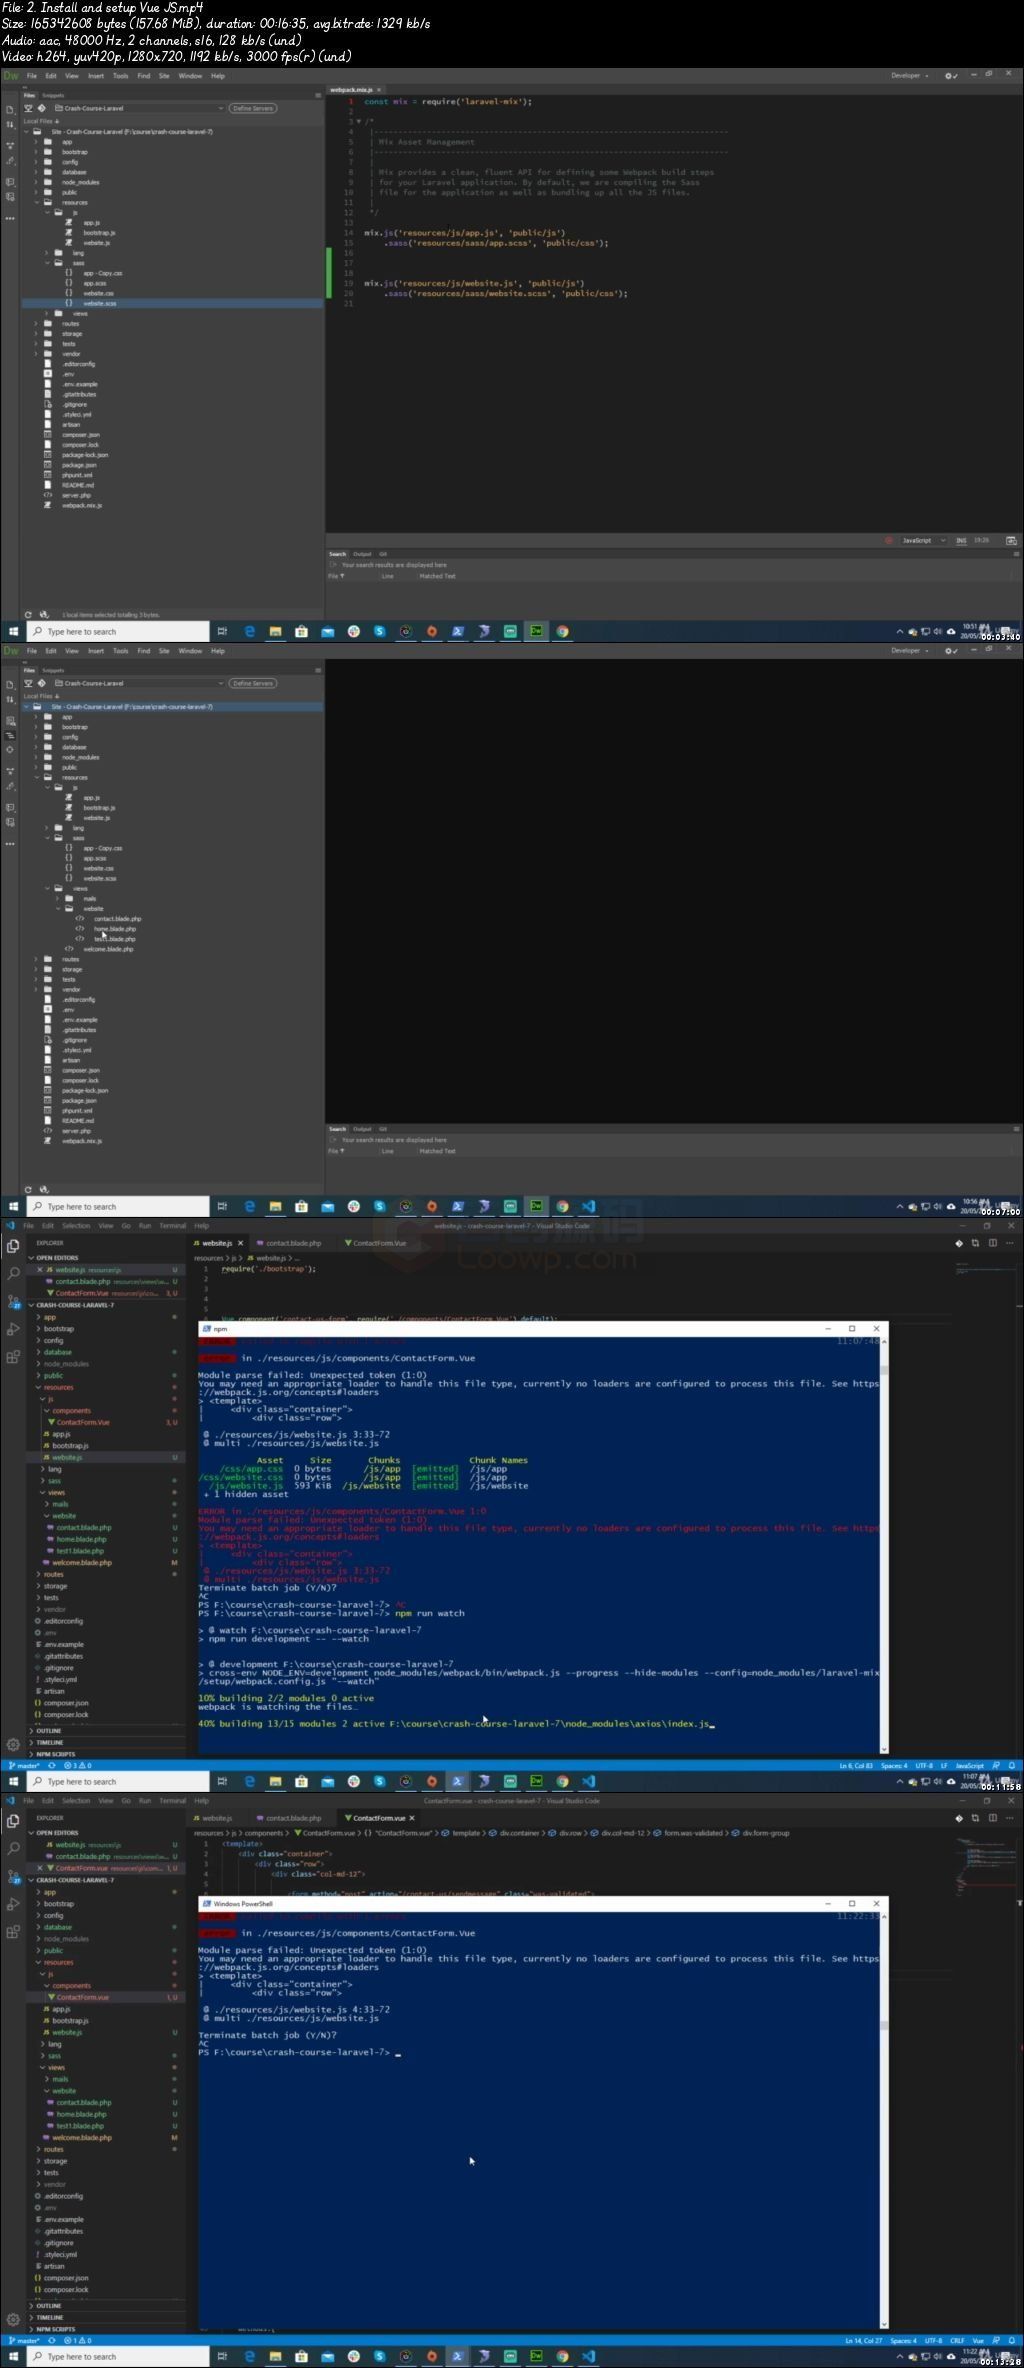Select website.scss in the Dreamweaver window showing webpack.mix.js code
Viewport: 1024px width, 2368px height.
tap(99, 303)
